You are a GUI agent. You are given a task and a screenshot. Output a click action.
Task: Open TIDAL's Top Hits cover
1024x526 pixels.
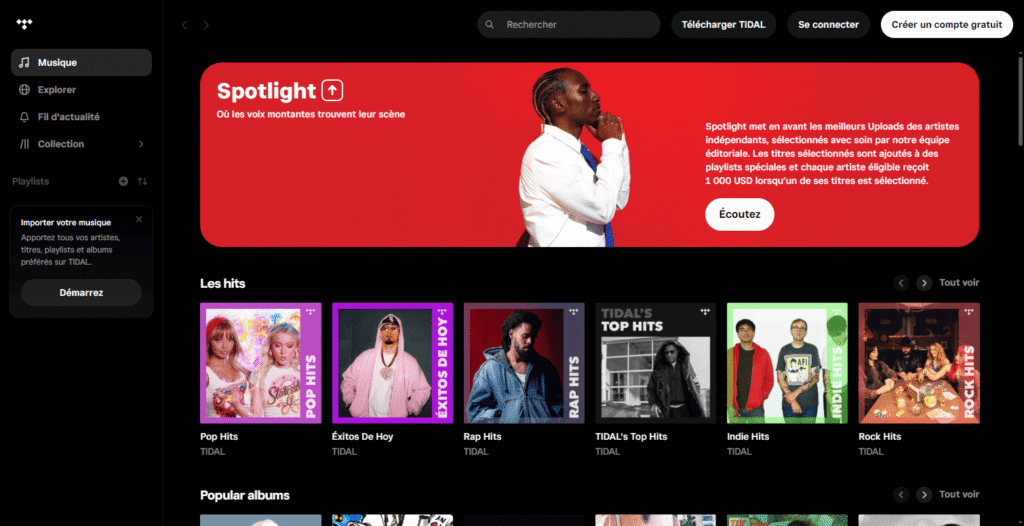(x=656, y=363)
